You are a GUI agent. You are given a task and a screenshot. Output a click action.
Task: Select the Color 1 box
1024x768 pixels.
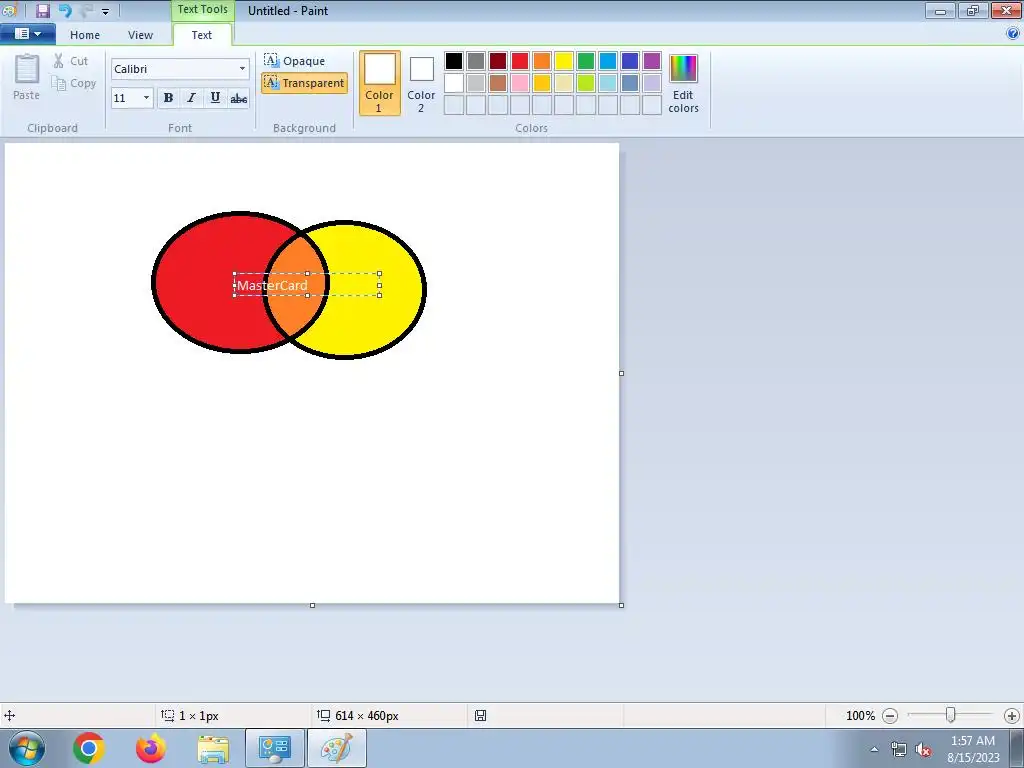[x=379, y=83]
